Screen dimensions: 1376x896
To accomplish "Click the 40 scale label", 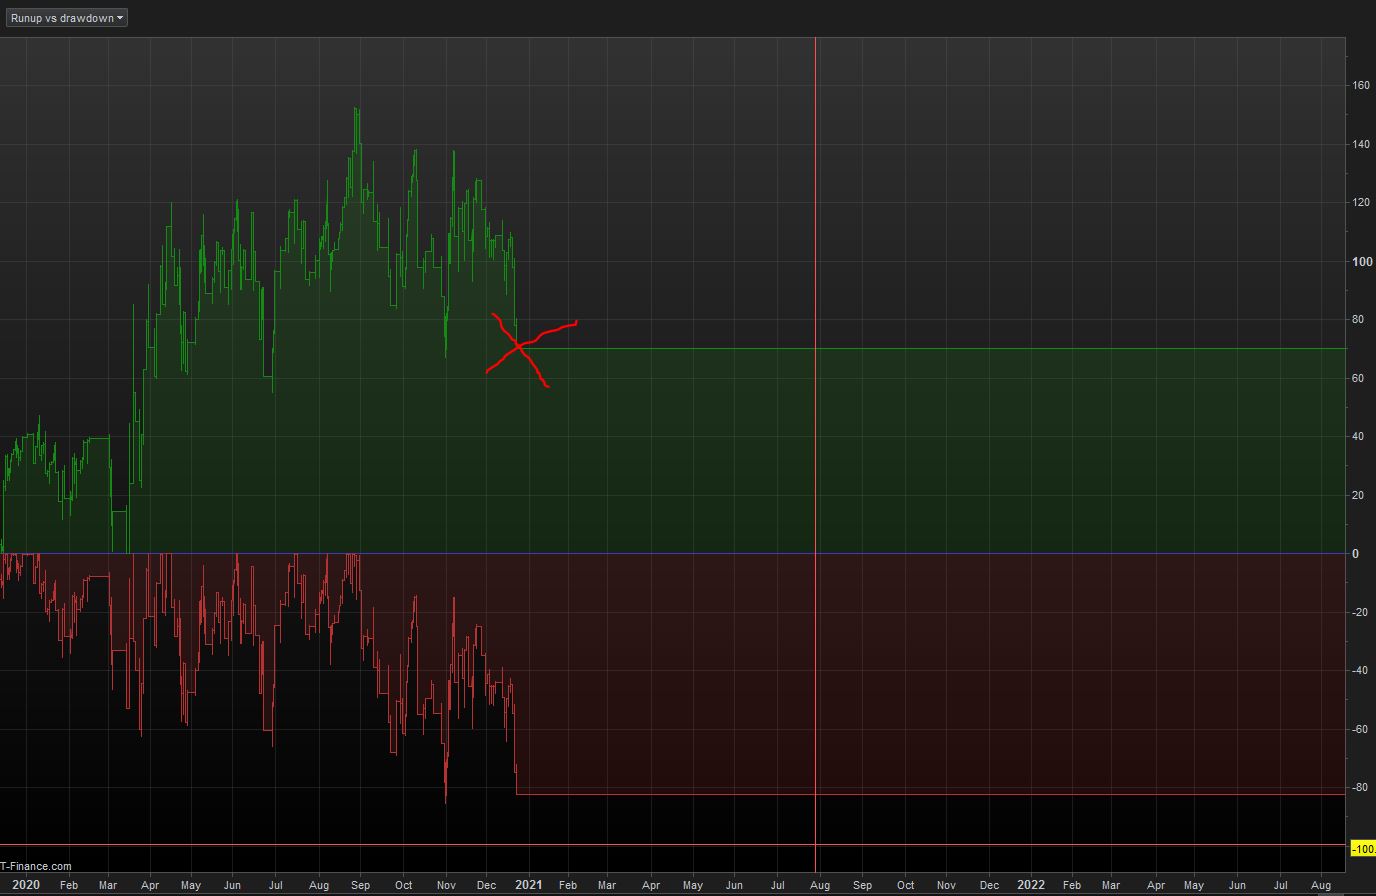I will (1358, 437).
